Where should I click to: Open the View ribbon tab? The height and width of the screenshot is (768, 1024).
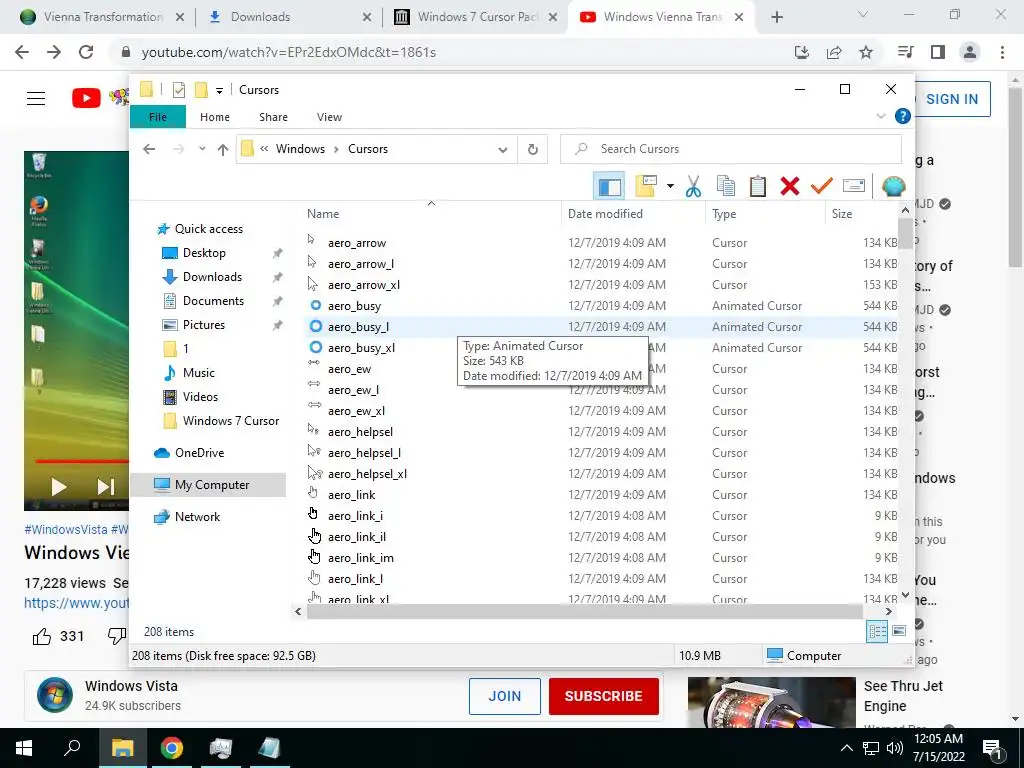(x=329, y=117)
